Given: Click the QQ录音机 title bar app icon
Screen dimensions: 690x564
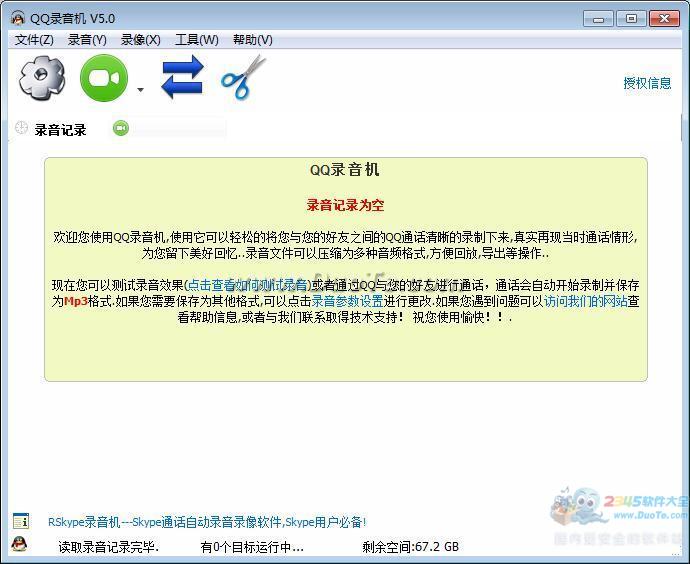Looking at the screenshot, I should 18,18.
